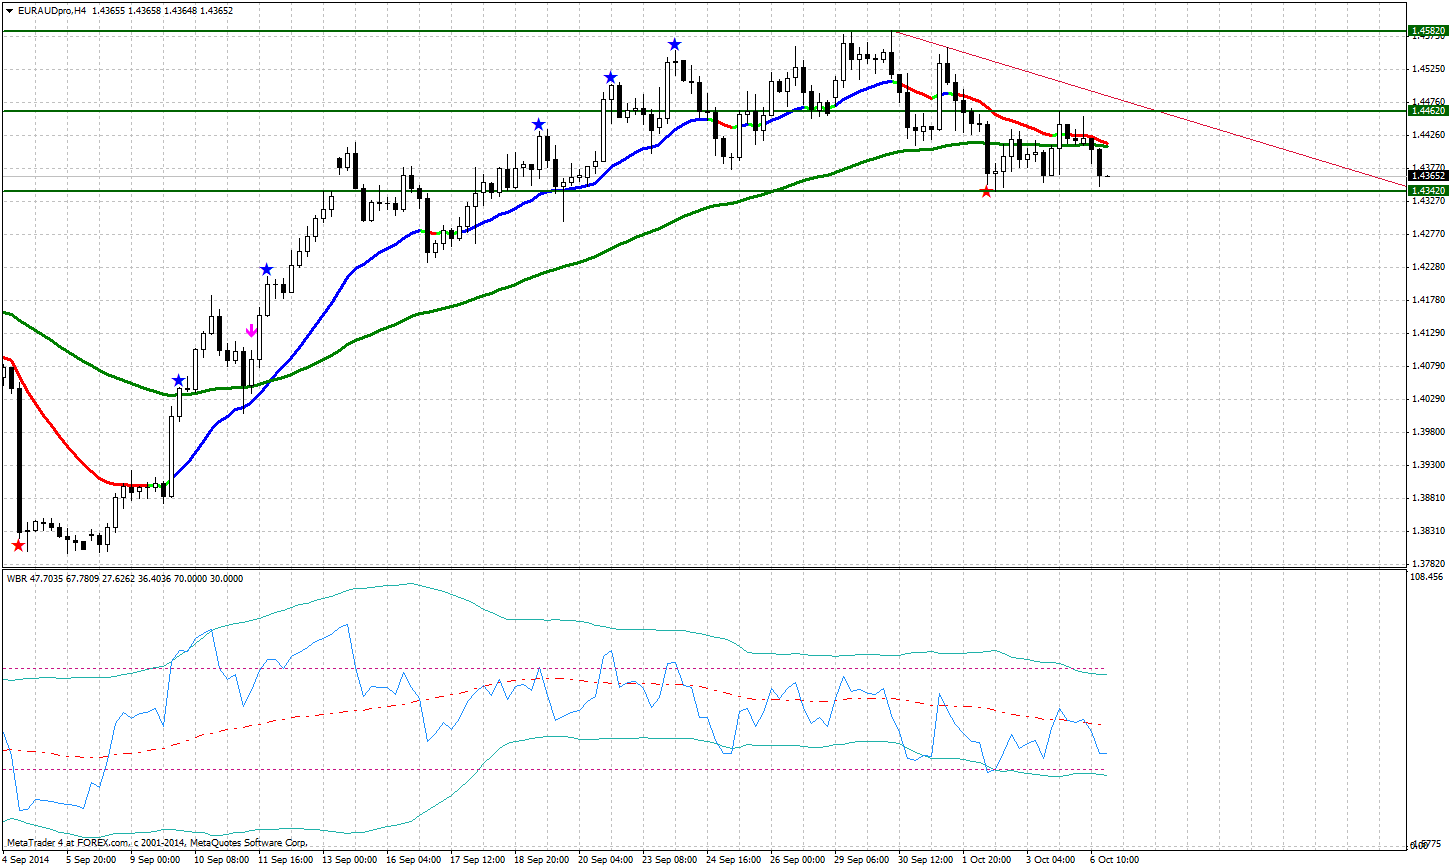
Task: Toggle the chart collapse triangle top left
Action: [8, 9]
